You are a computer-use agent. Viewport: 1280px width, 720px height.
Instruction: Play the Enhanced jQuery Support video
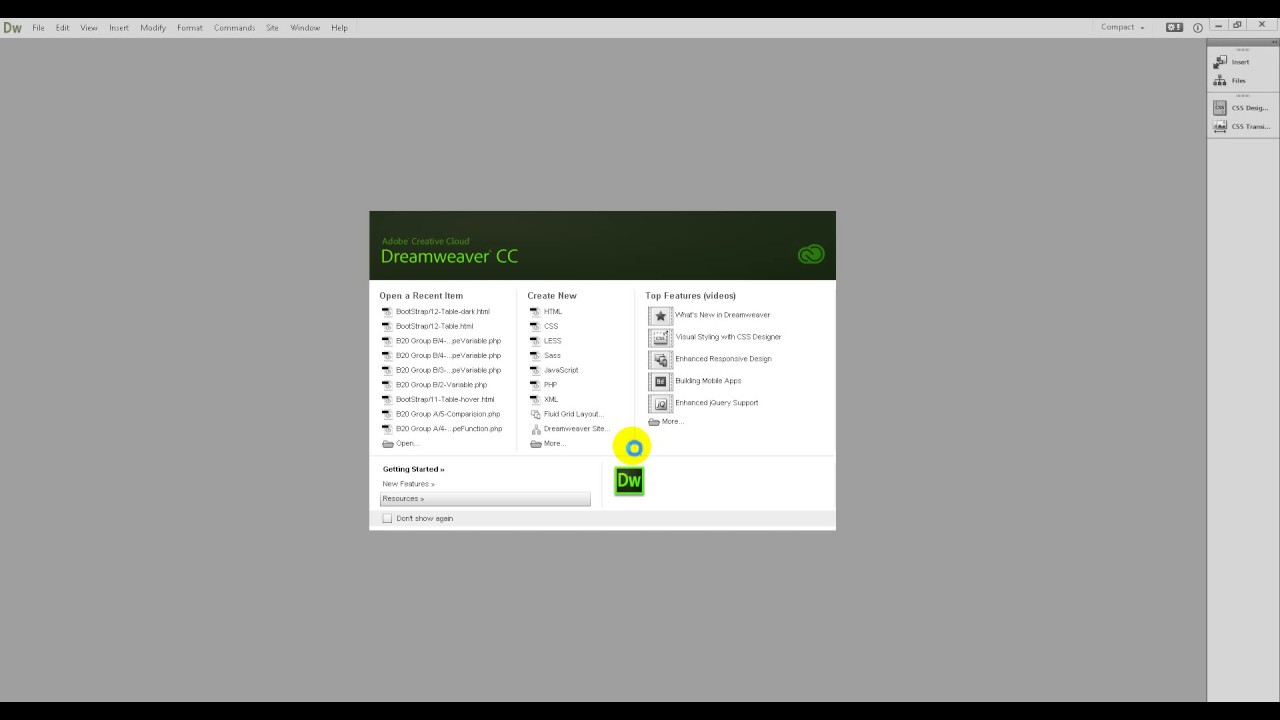click(704, 403)
